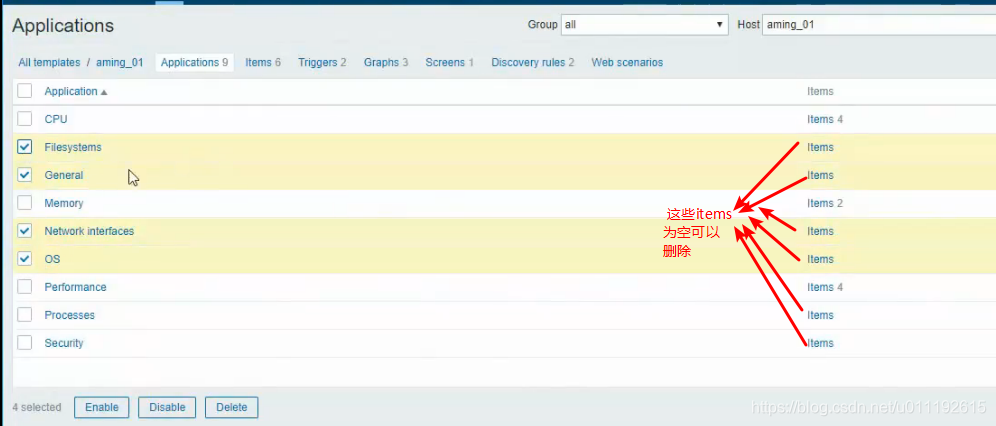This screenshot has width=996, height=426.
Task: Open the Items link in OS row
Action: point(820,259)
